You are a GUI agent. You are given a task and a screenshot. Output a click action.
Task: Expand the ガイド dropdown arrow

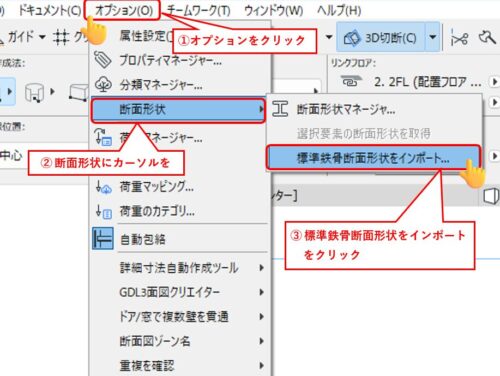tap(42, 37)
